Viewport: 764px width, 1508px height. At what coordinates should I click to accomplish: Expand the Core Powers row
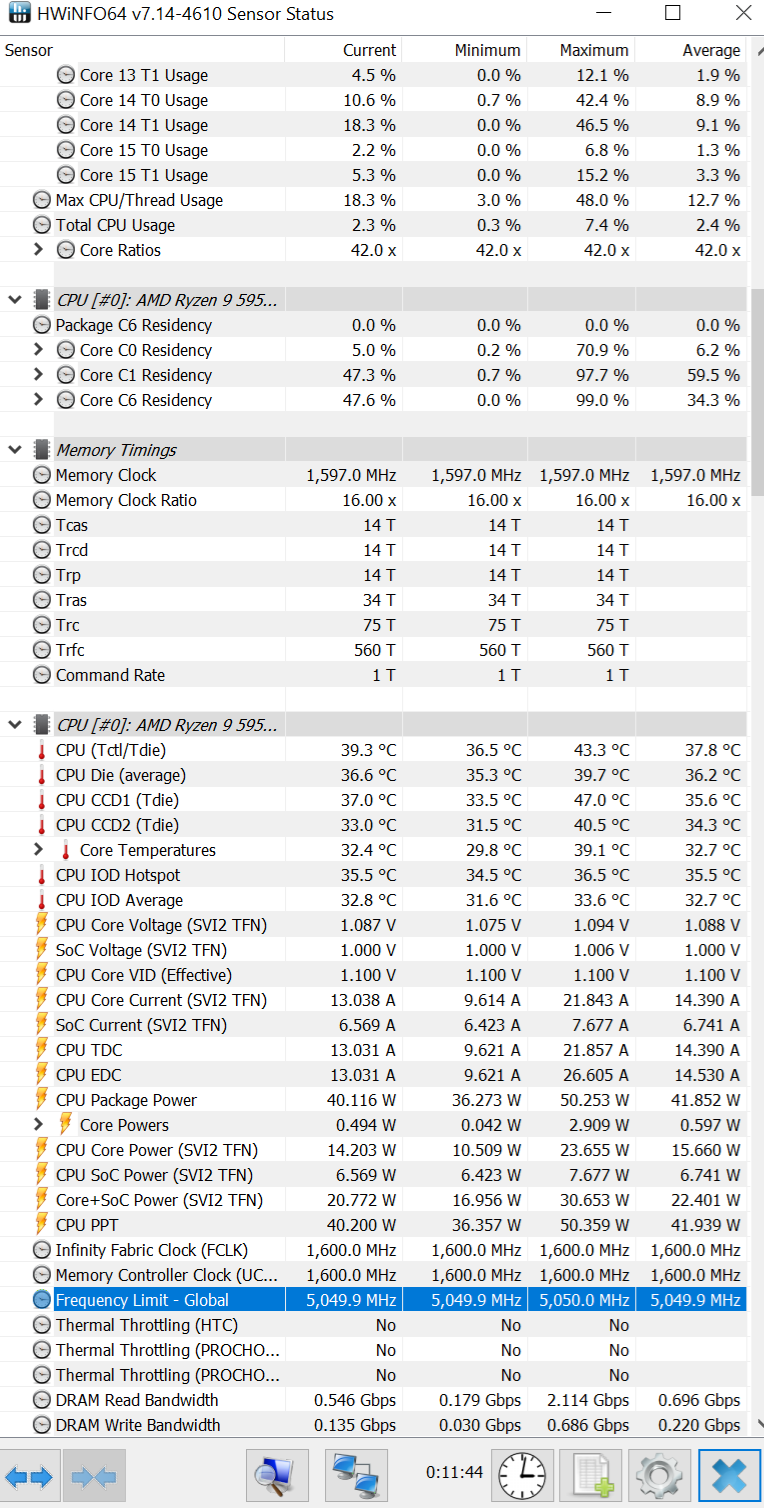(x=38, y=1125)
